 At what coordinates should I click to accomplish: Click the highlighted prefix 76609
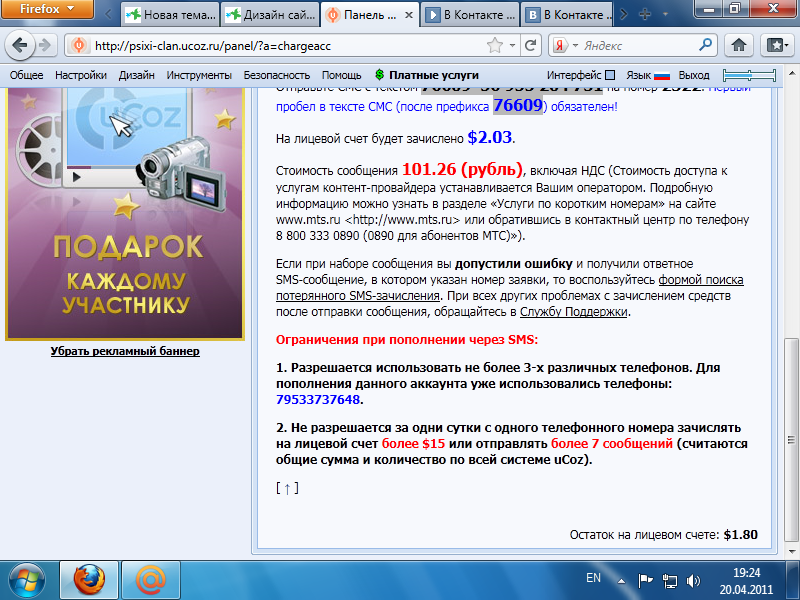click(517, 106)
